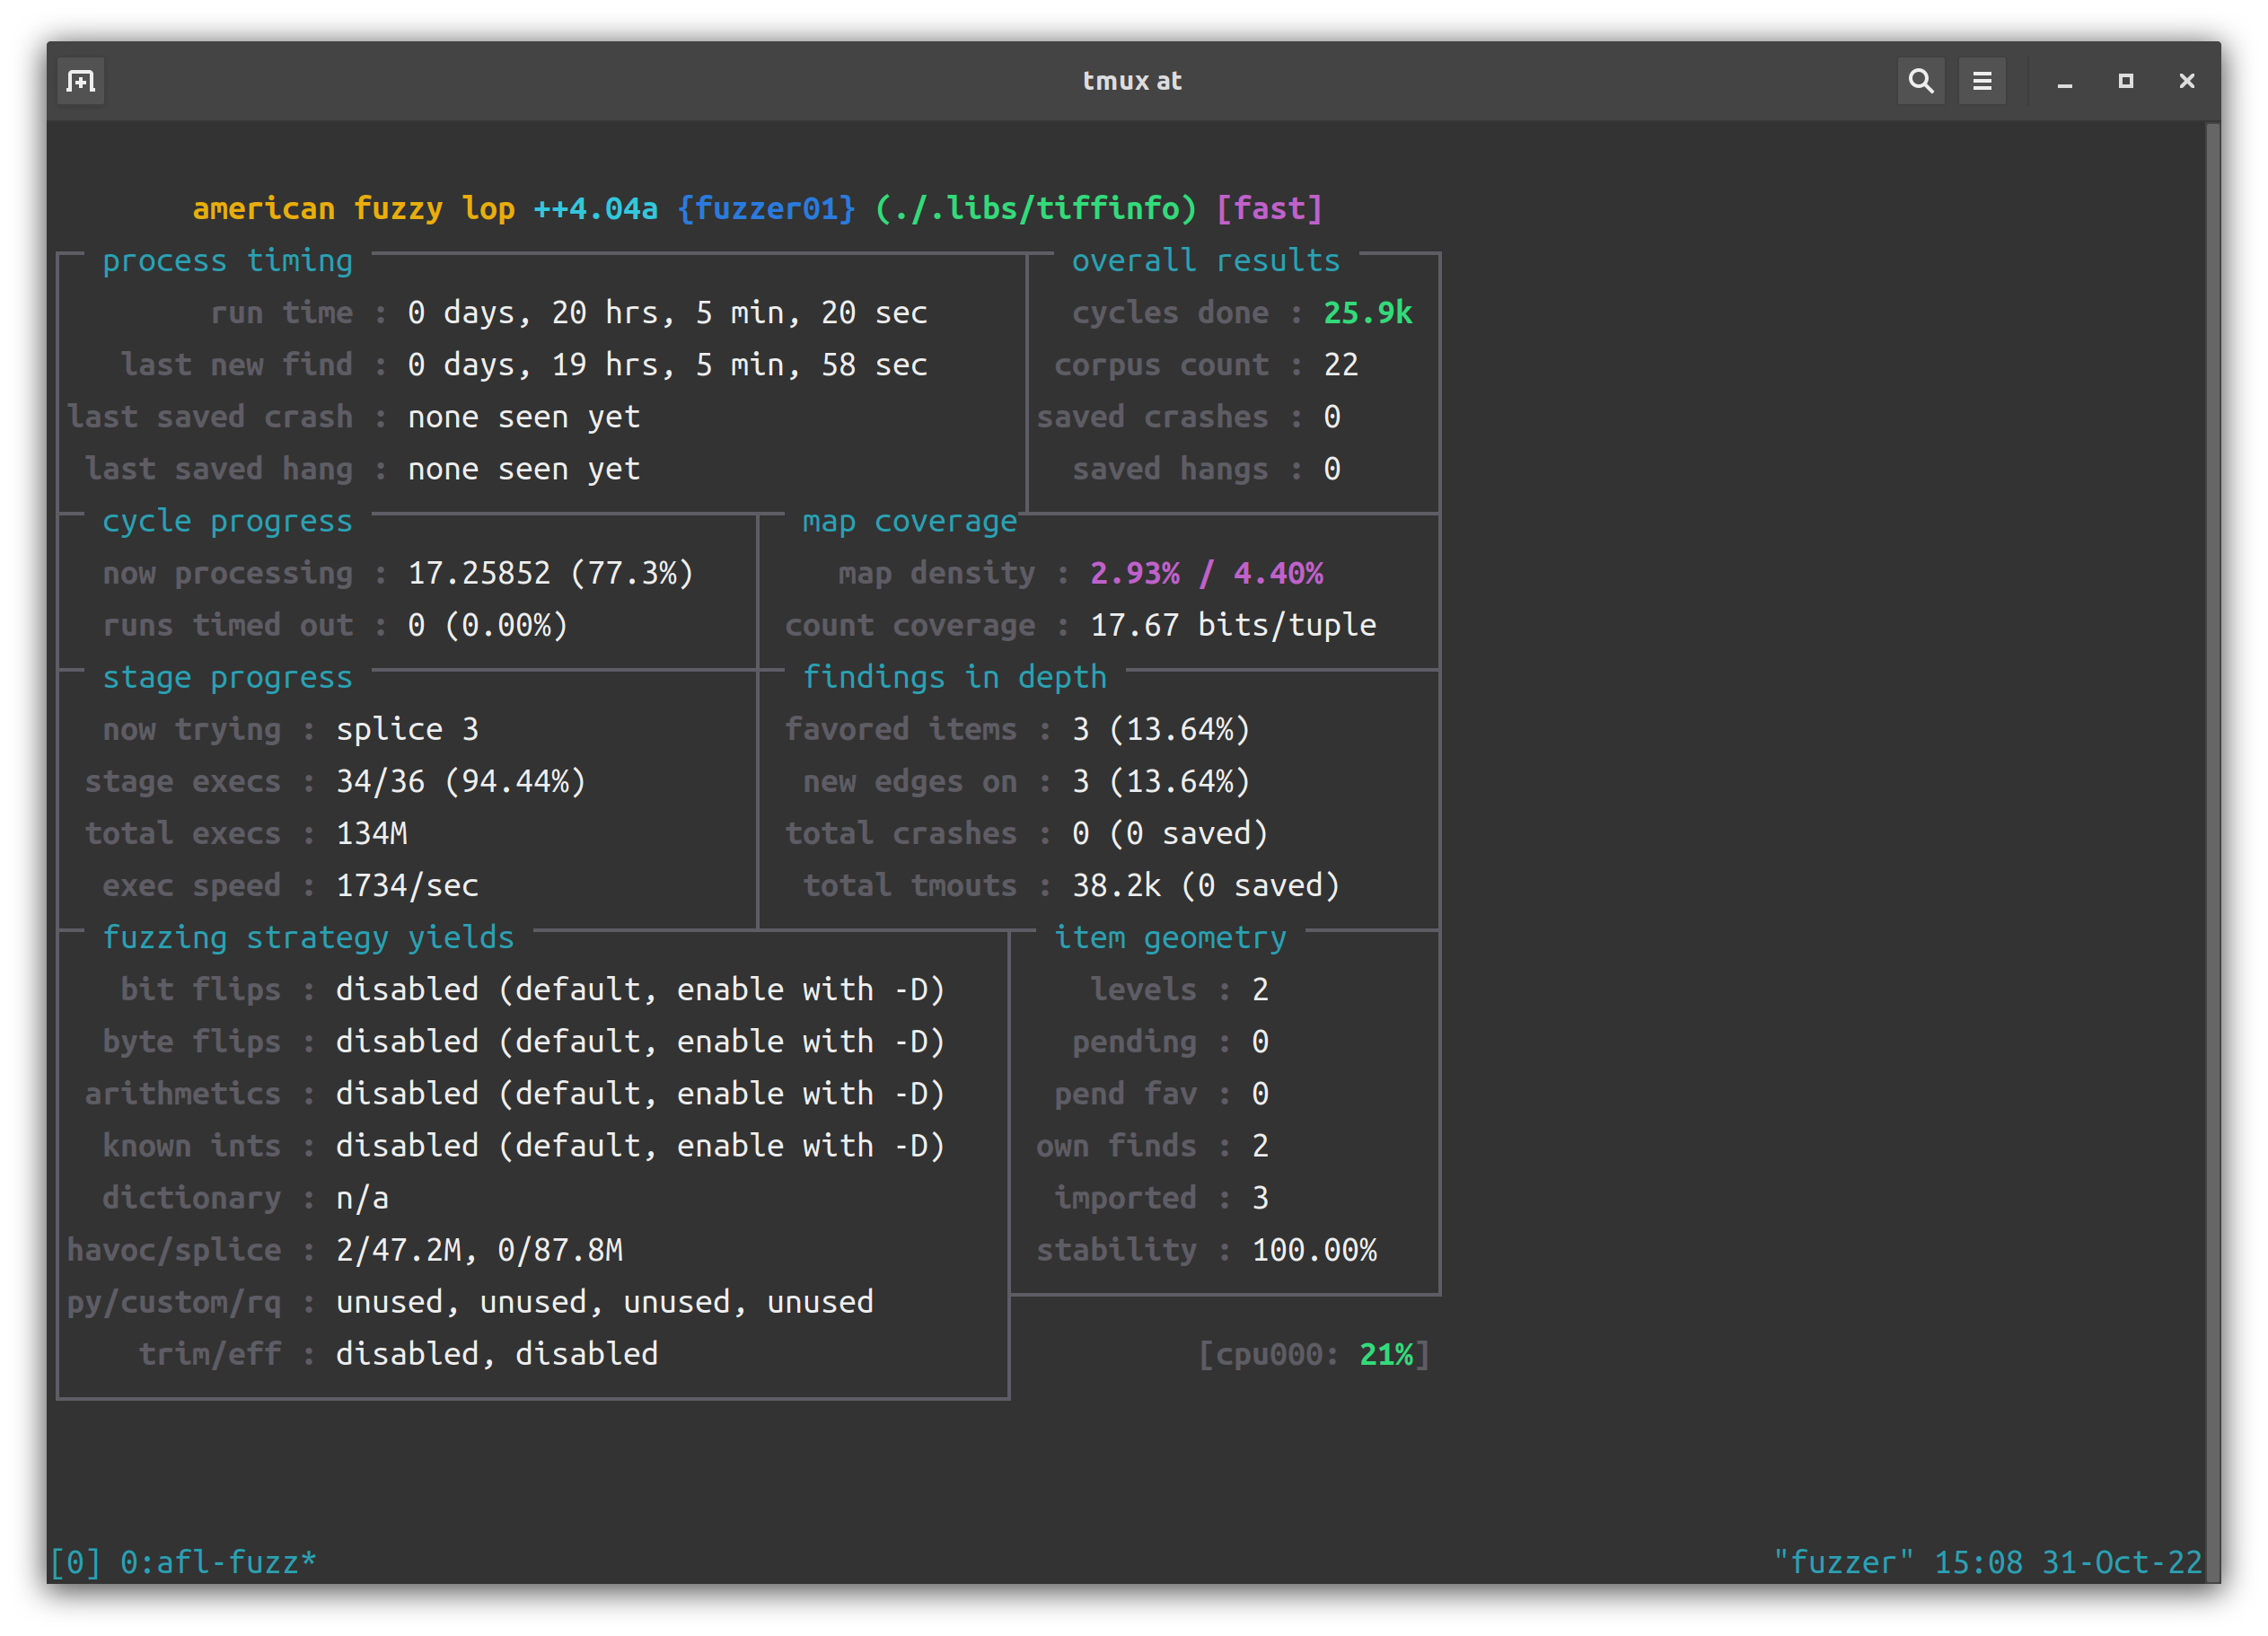Click the cpu000 usage '21%'
2268x1636 pixels.
1386,1353
